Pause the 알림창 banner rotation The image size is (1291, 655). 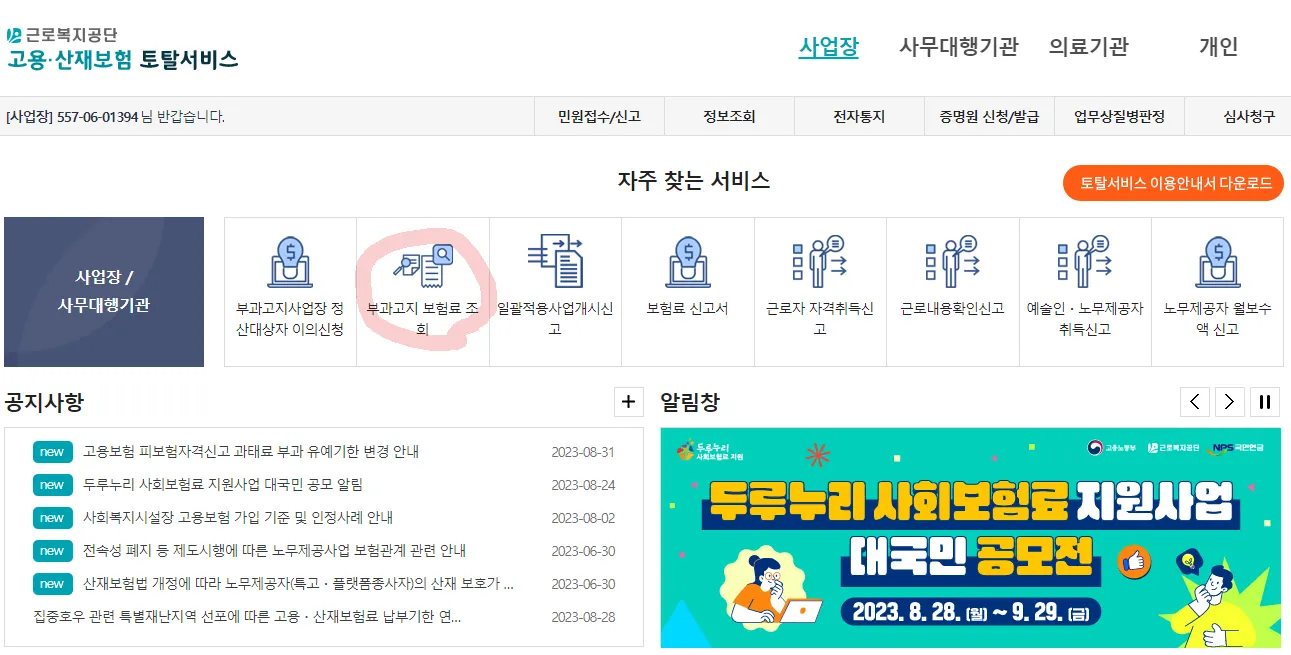tap(1265, 402)
